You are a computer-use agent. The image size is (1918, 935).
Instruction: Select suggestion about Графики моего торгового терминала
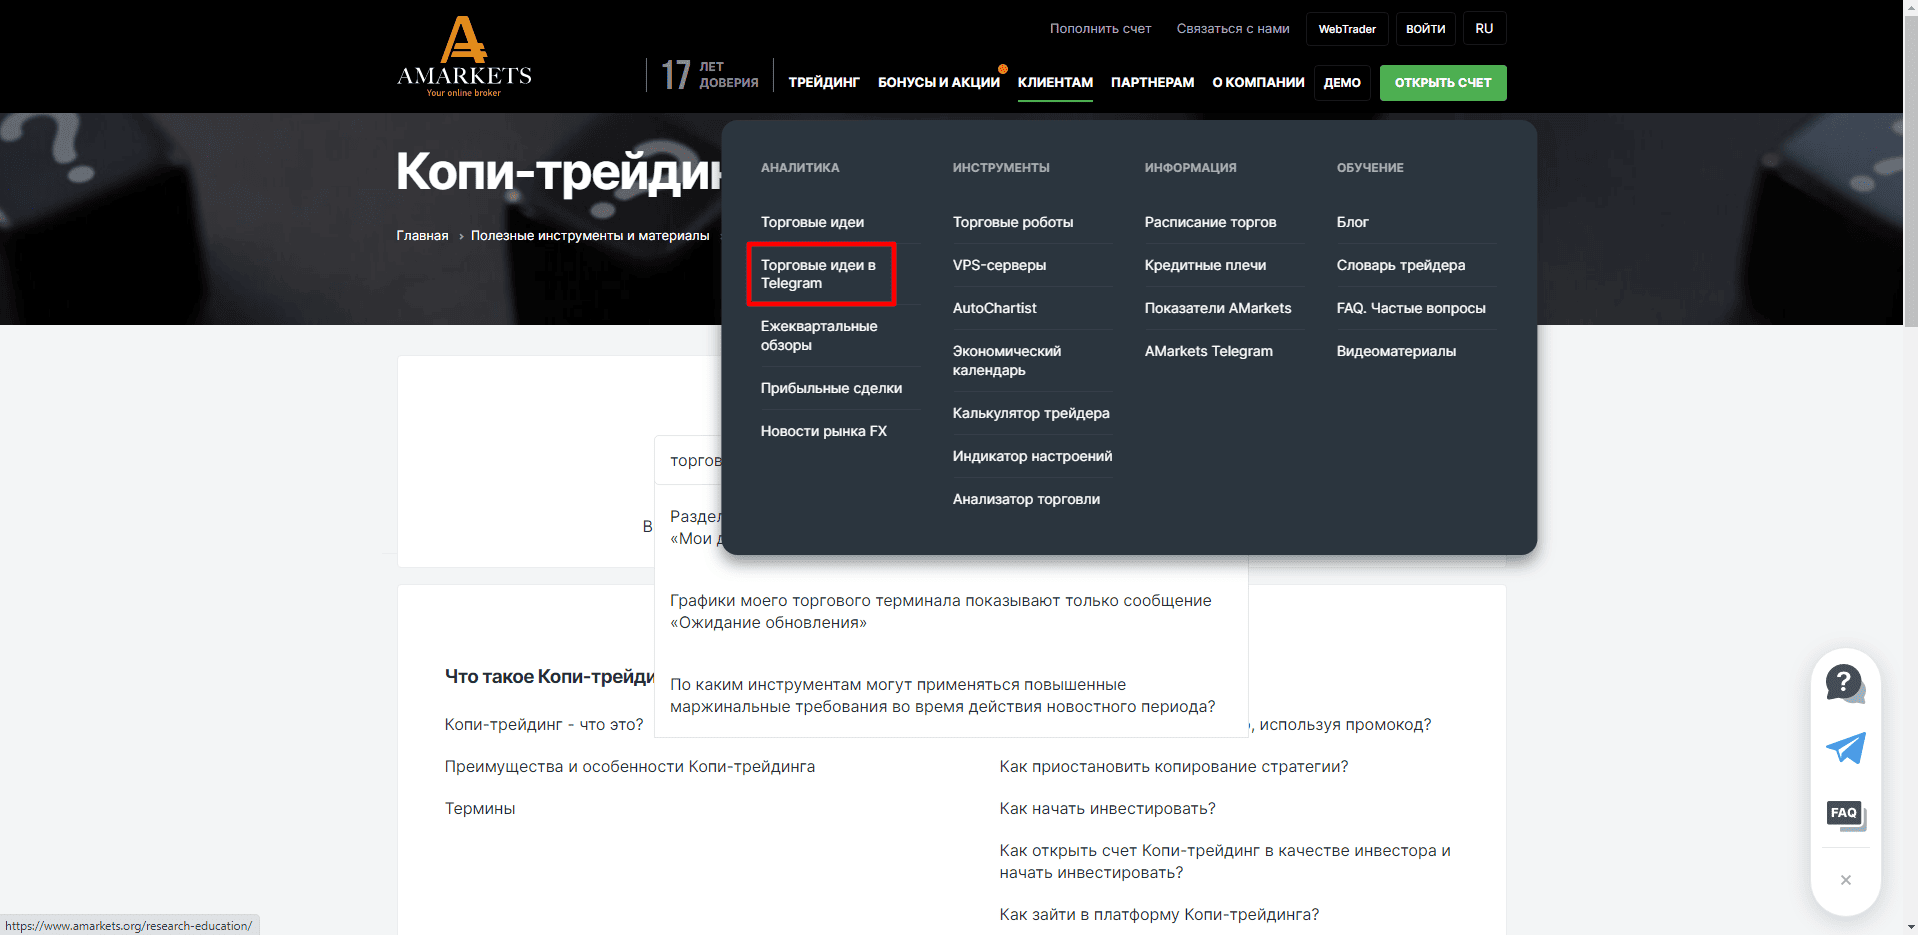pos(941,612)
